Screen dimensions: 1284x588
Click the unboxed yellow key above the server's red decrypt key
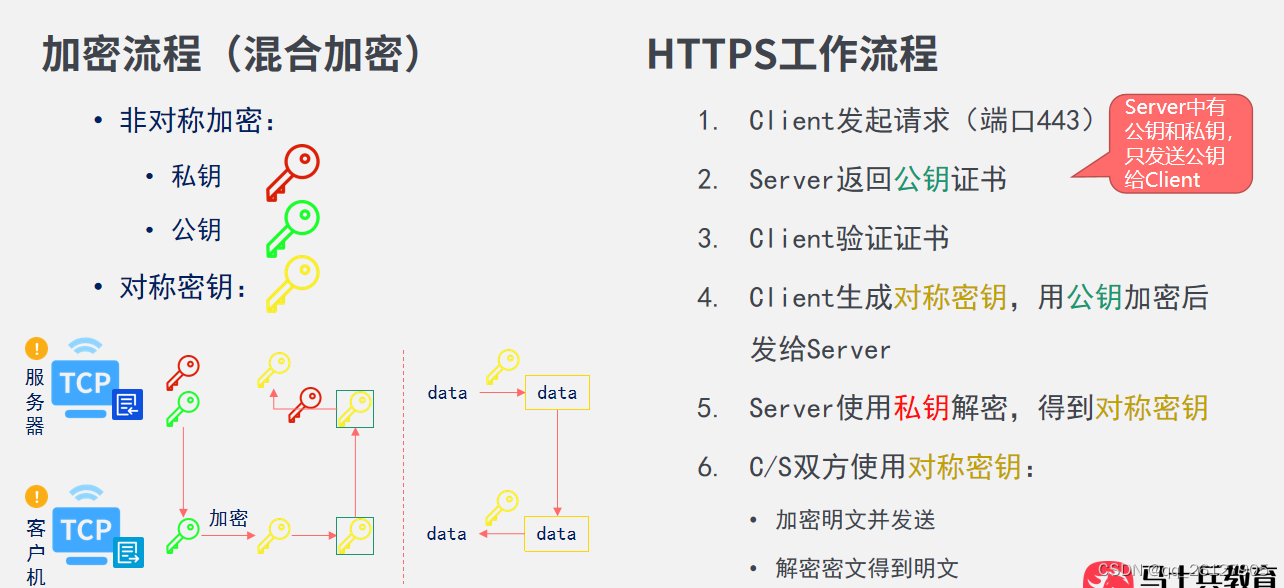click(x=274, y=370)
